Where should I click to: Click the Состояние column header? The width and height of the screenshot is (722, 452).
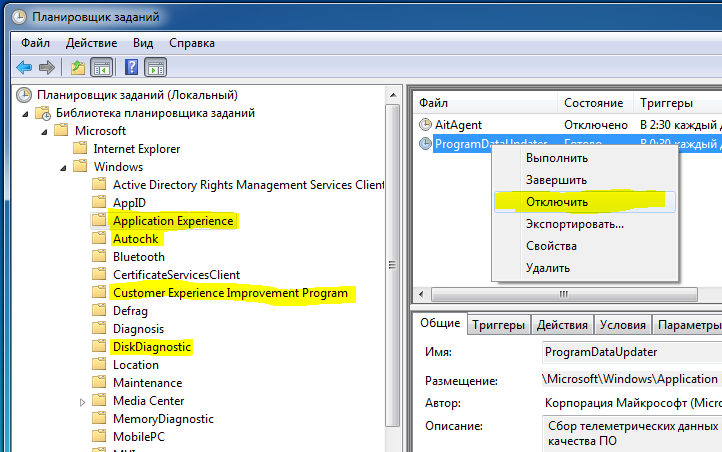(595, 103)
